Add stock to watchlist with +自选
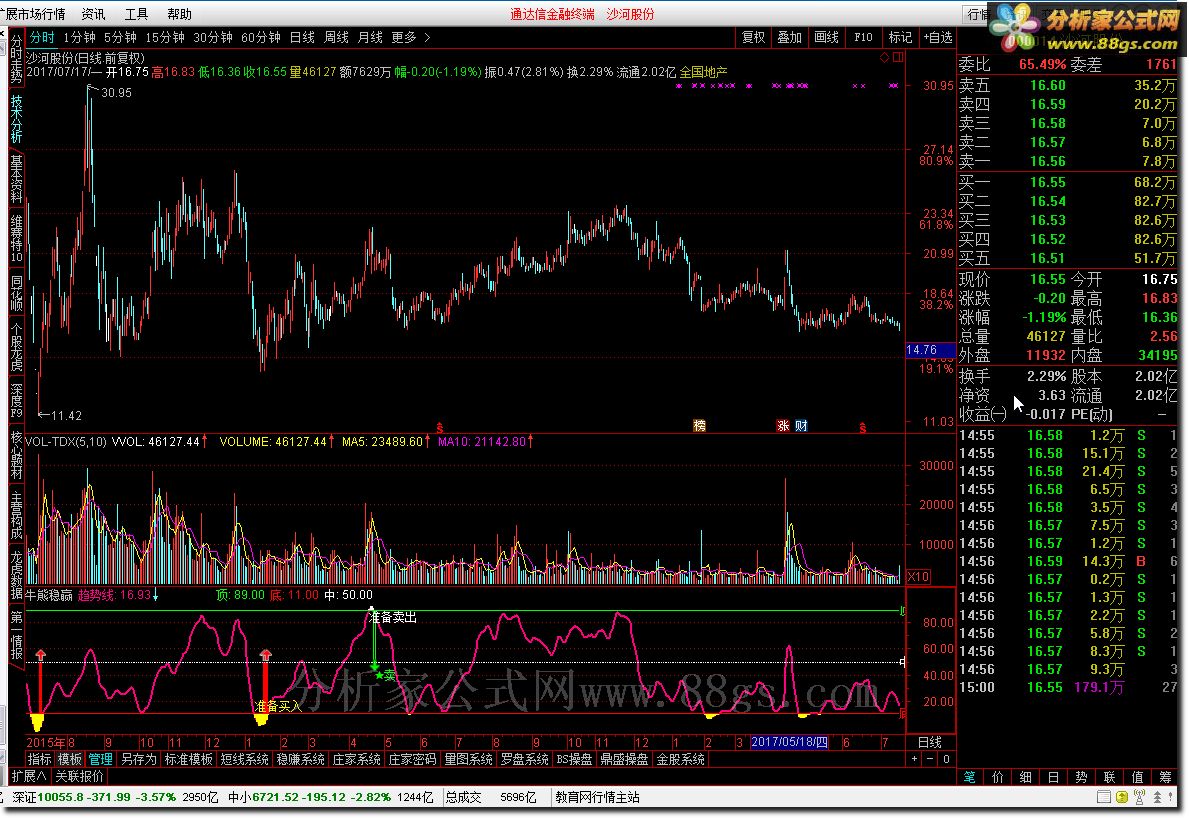Screen dimensions: 1189x818 click(x=937, y=37)
